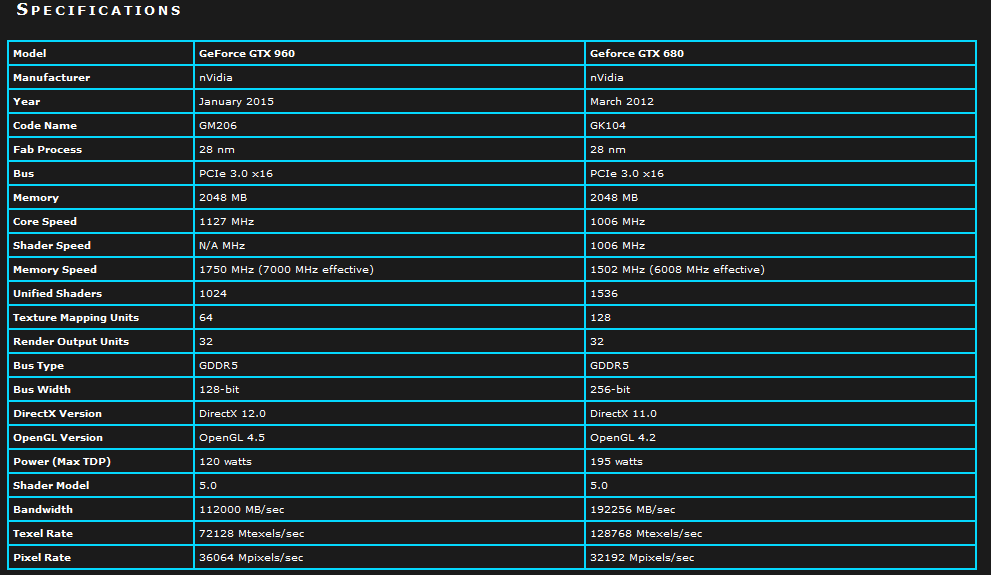Click the Bus Type row label
991x575 pixels.
click(x=39, y=366)
